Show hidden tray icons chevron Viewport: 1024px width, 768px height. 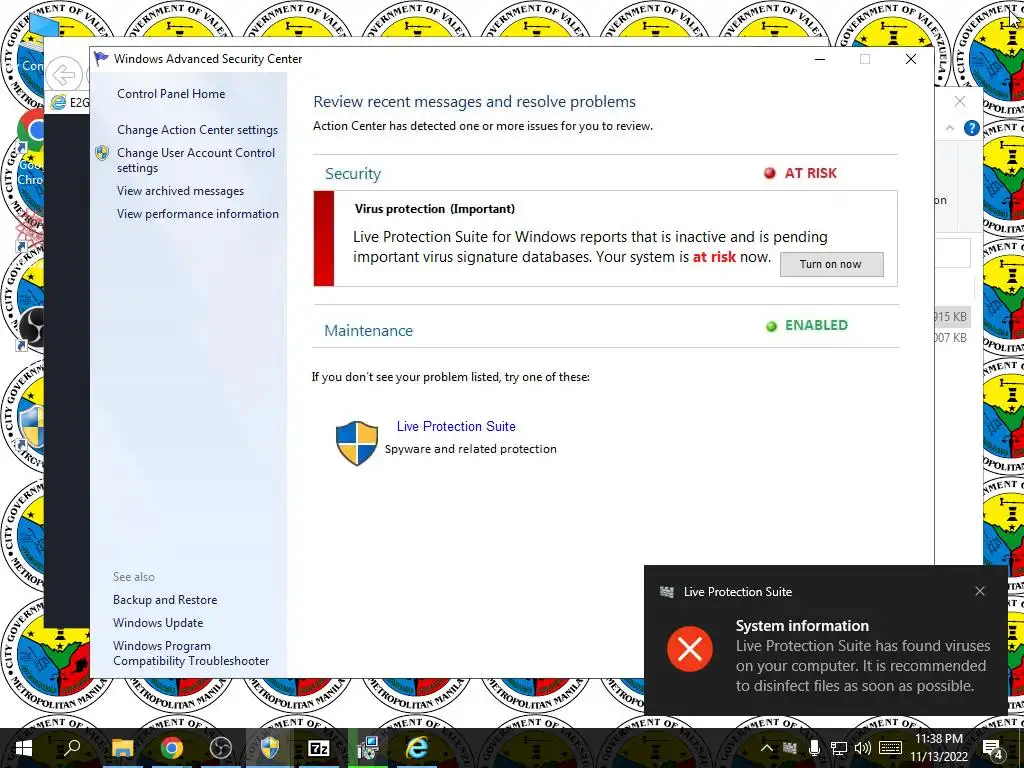(x=767, y=748)
